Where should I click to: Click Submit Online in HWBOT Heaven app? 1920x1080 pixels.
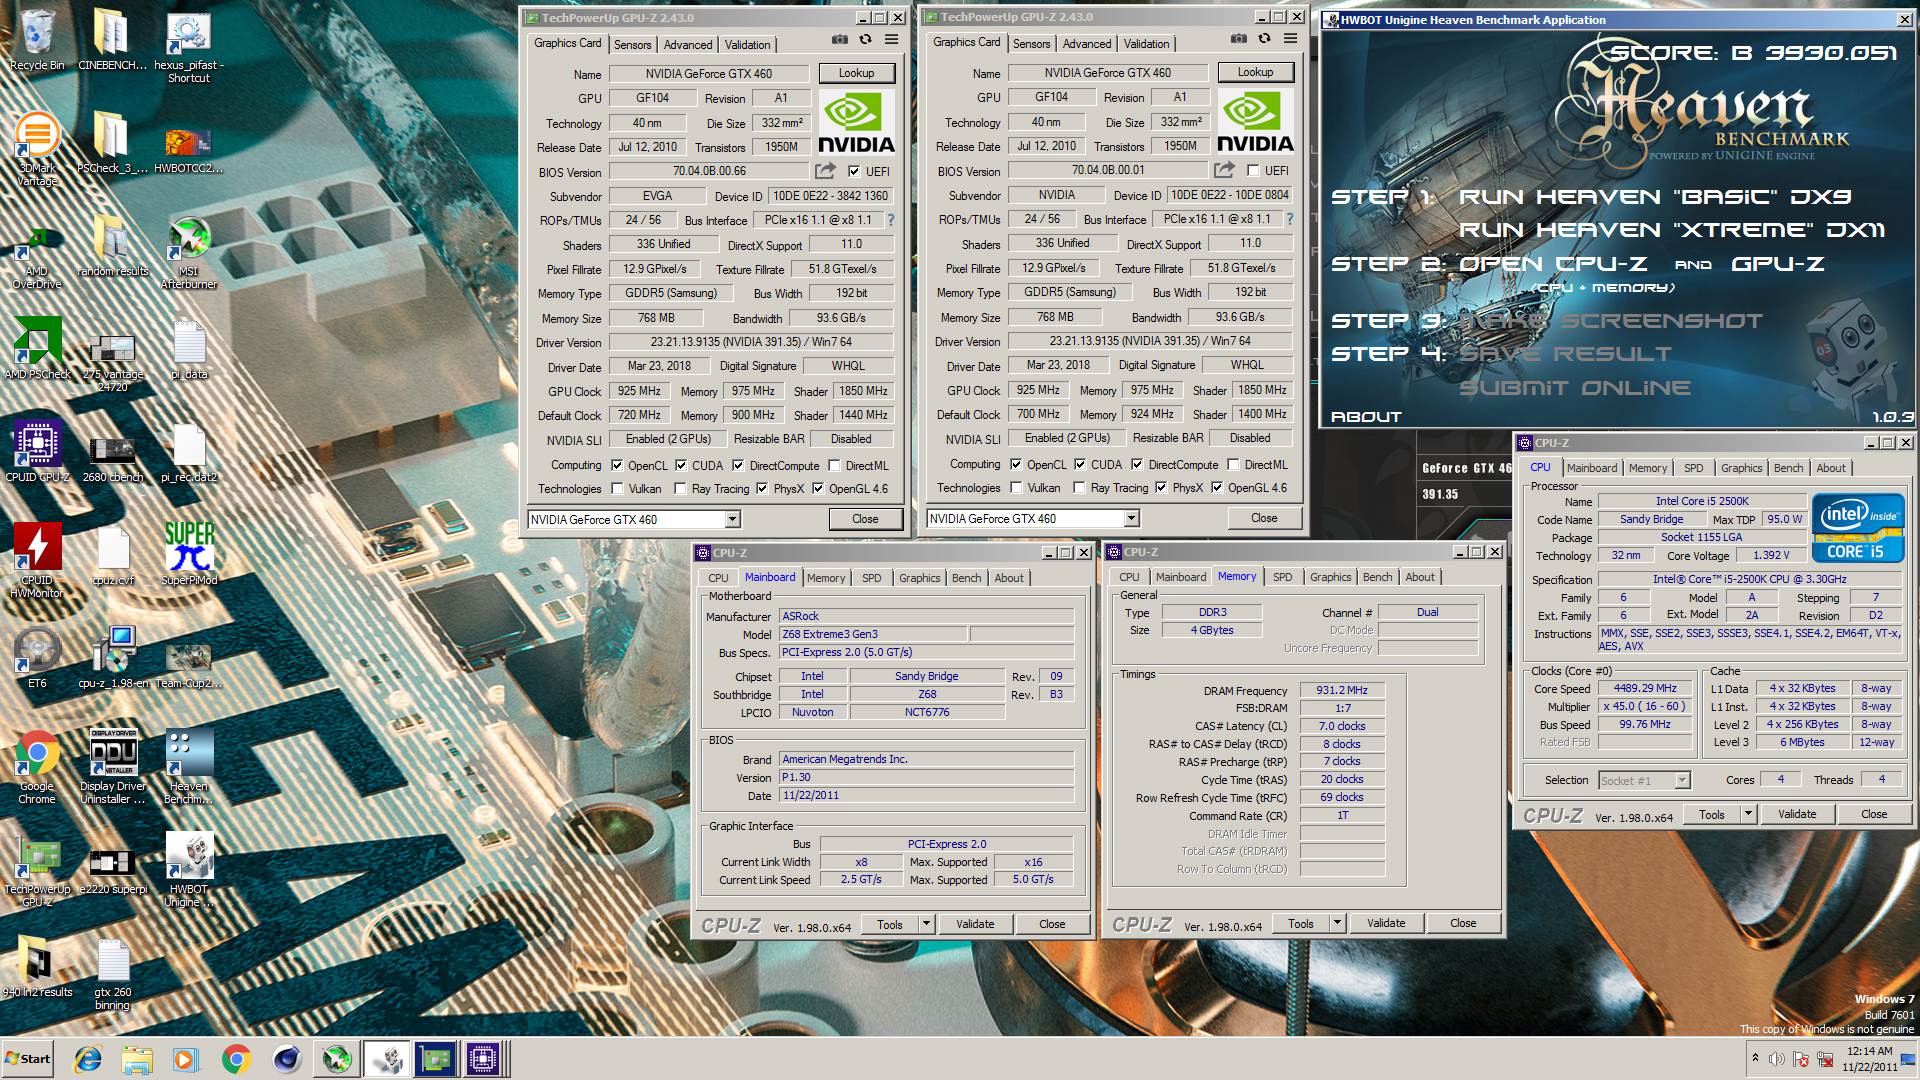(x=1575, y=388)
